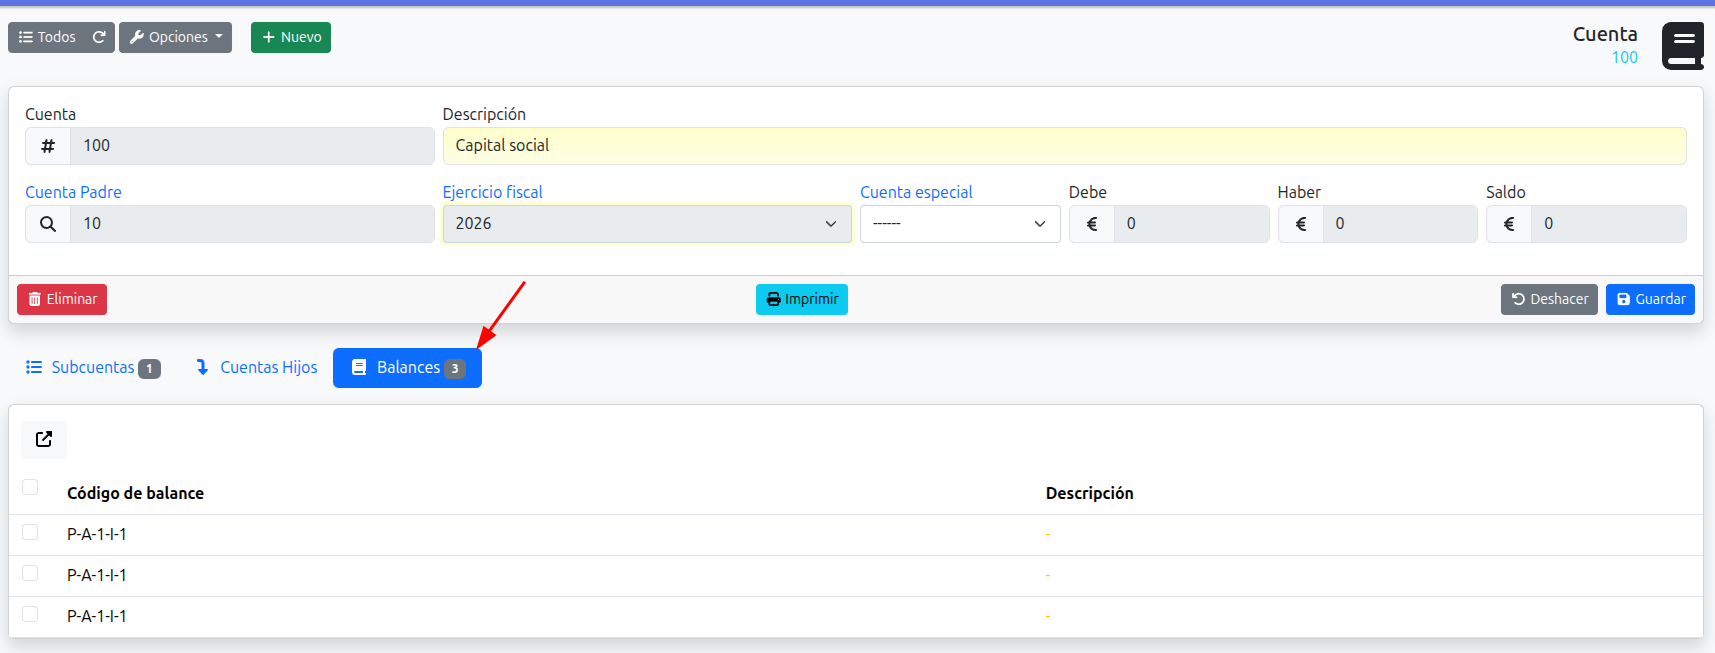
Task: Click the red Eliminar button
Action: pyautogui.click(x=62, y=299)
